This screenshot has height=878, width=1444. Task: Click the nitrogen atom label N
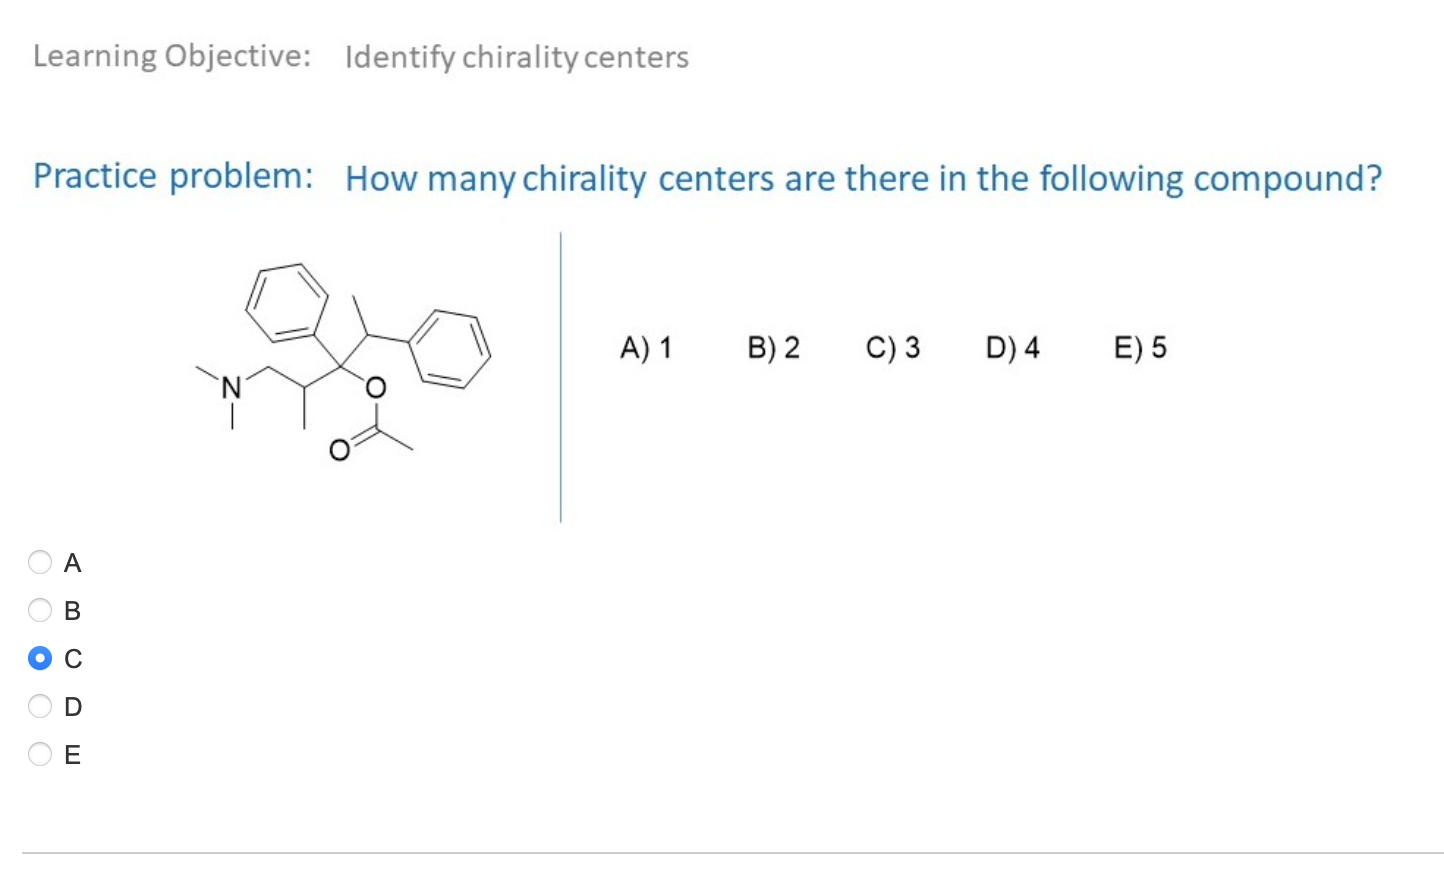point(231,385)
